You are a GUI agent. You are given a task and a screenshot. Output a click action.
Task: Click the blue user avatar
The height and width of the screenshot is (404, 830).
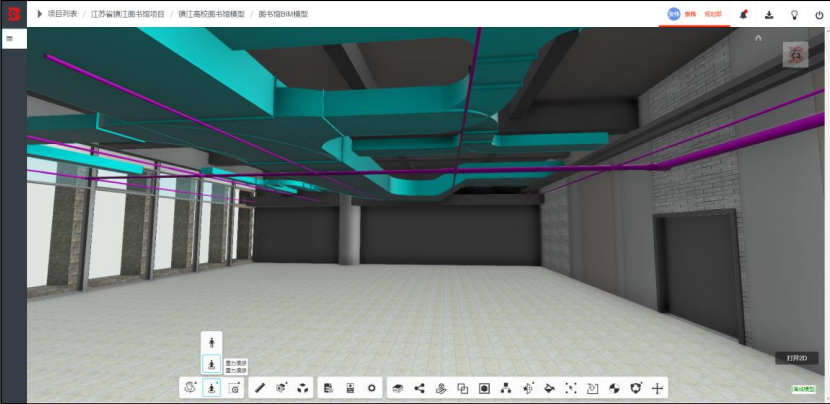[673, 14]
